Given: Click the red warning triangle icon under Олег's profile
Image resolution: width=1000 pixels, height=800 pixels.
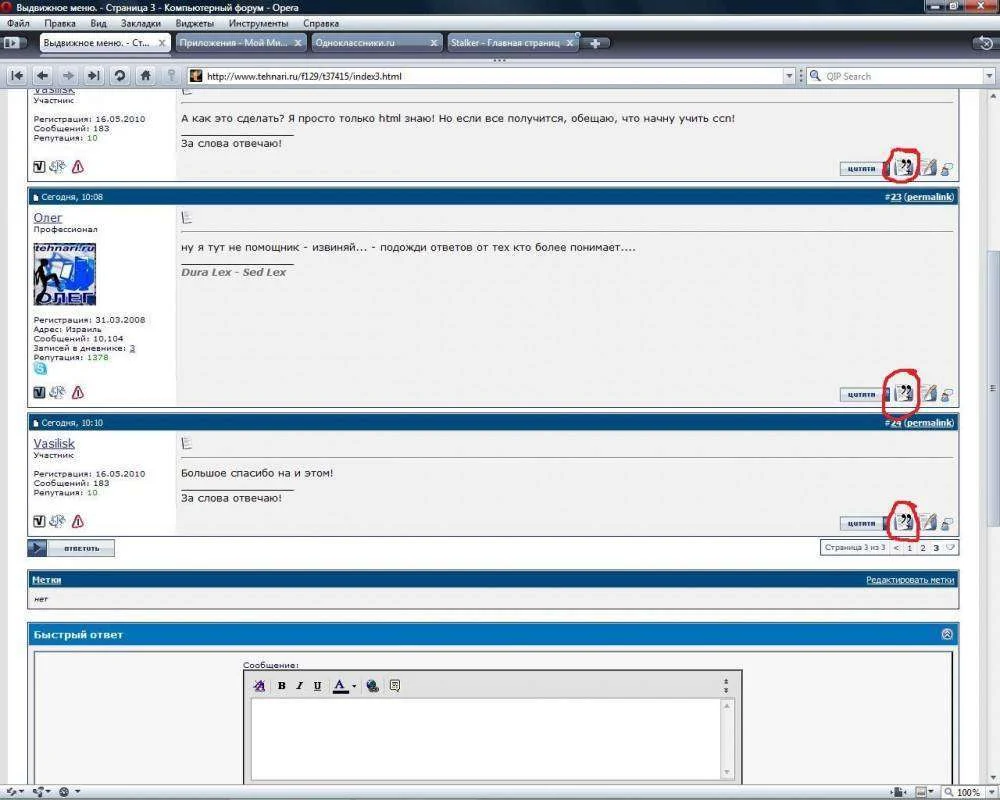Looking at the screenshot, I should pyautogui.click(x=78, y=392).
